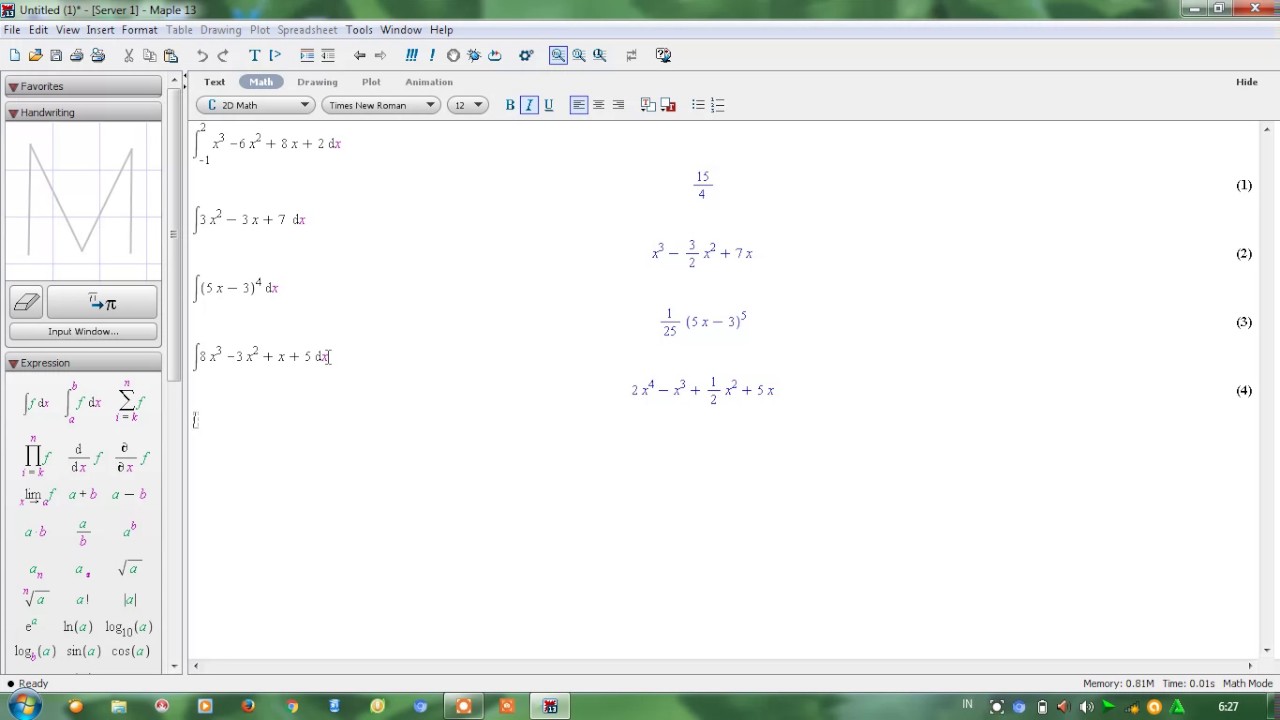This screenshot has width=1280, height=720.
Task: Go forward with right arrow icon
Action: coord(380,55)
